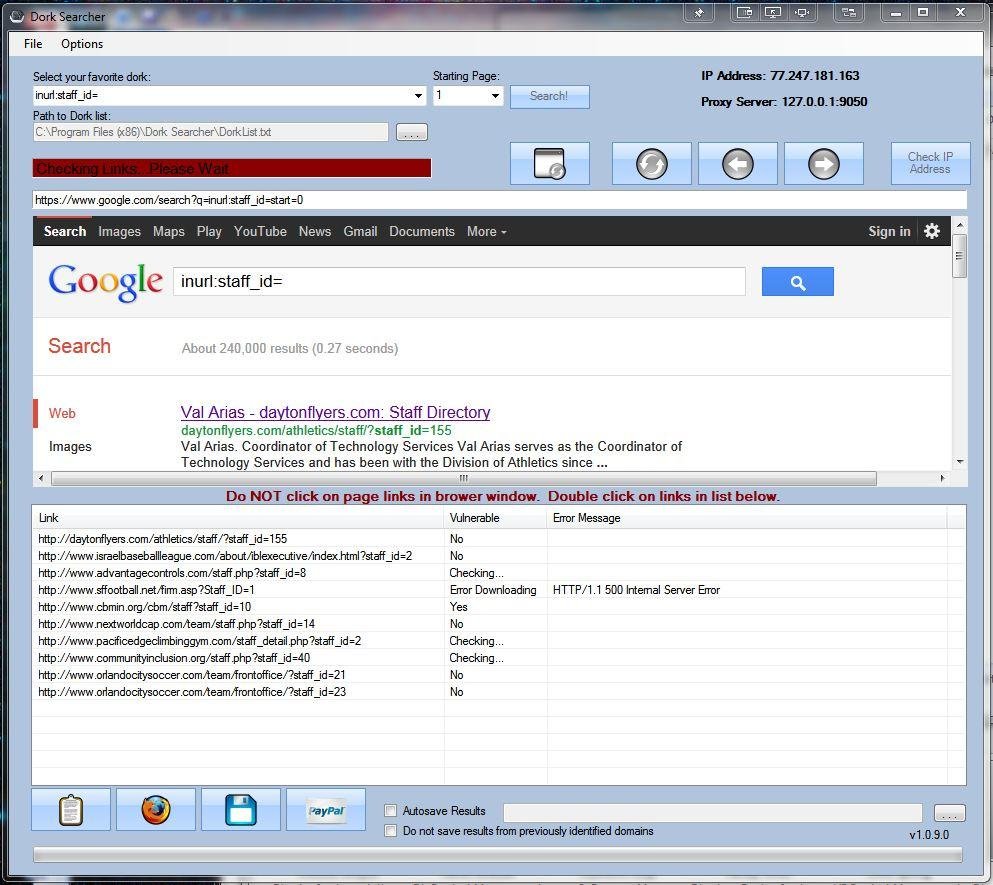Click Google settings gear icon
The height and width of the screenshot is (885, 993).
pos(932,231)
